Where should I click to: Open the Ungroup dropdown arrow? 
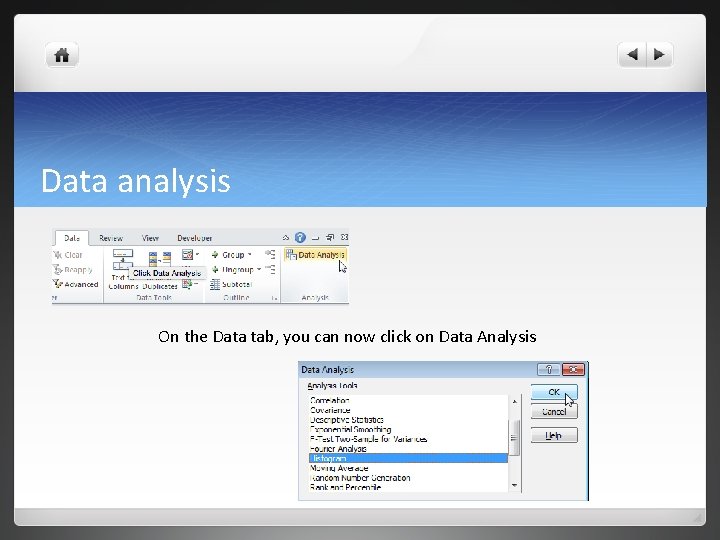click(259, 269)
